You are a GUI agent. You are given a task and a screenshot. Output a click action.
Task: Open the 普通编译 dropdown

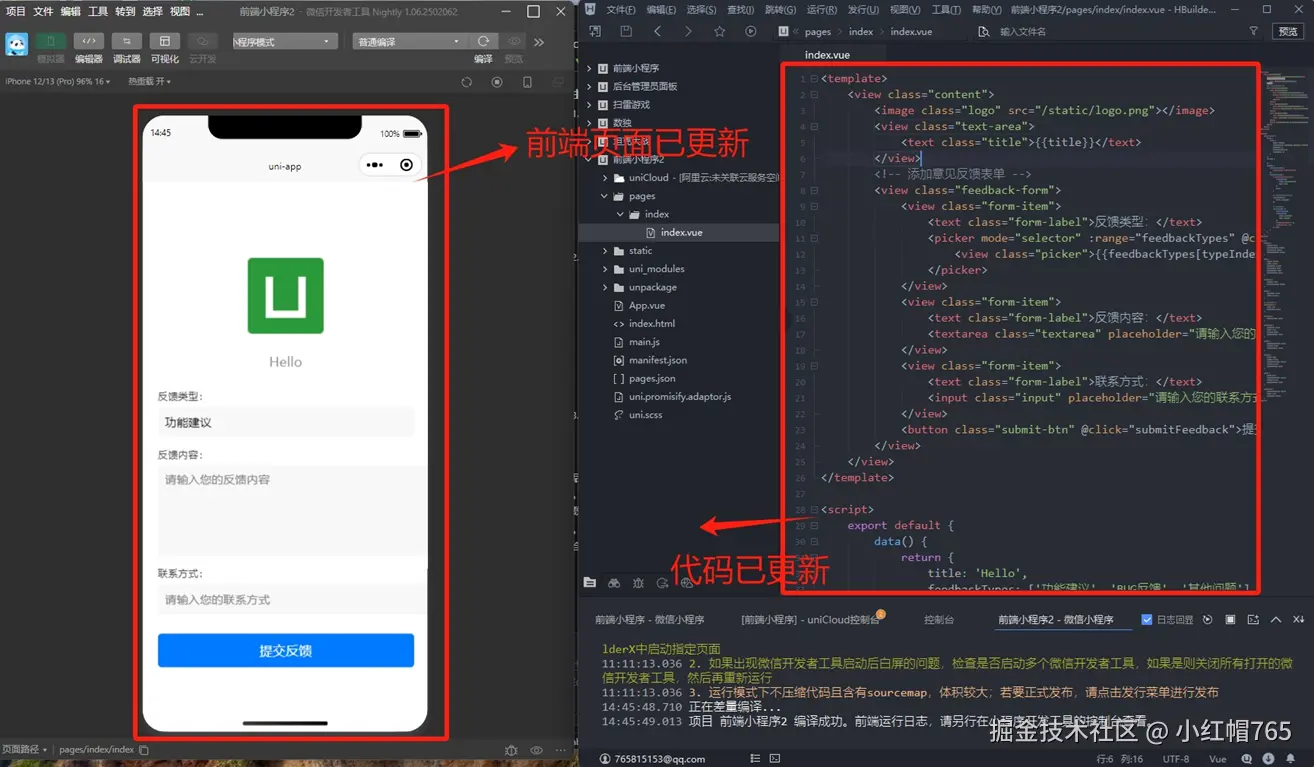410,42
